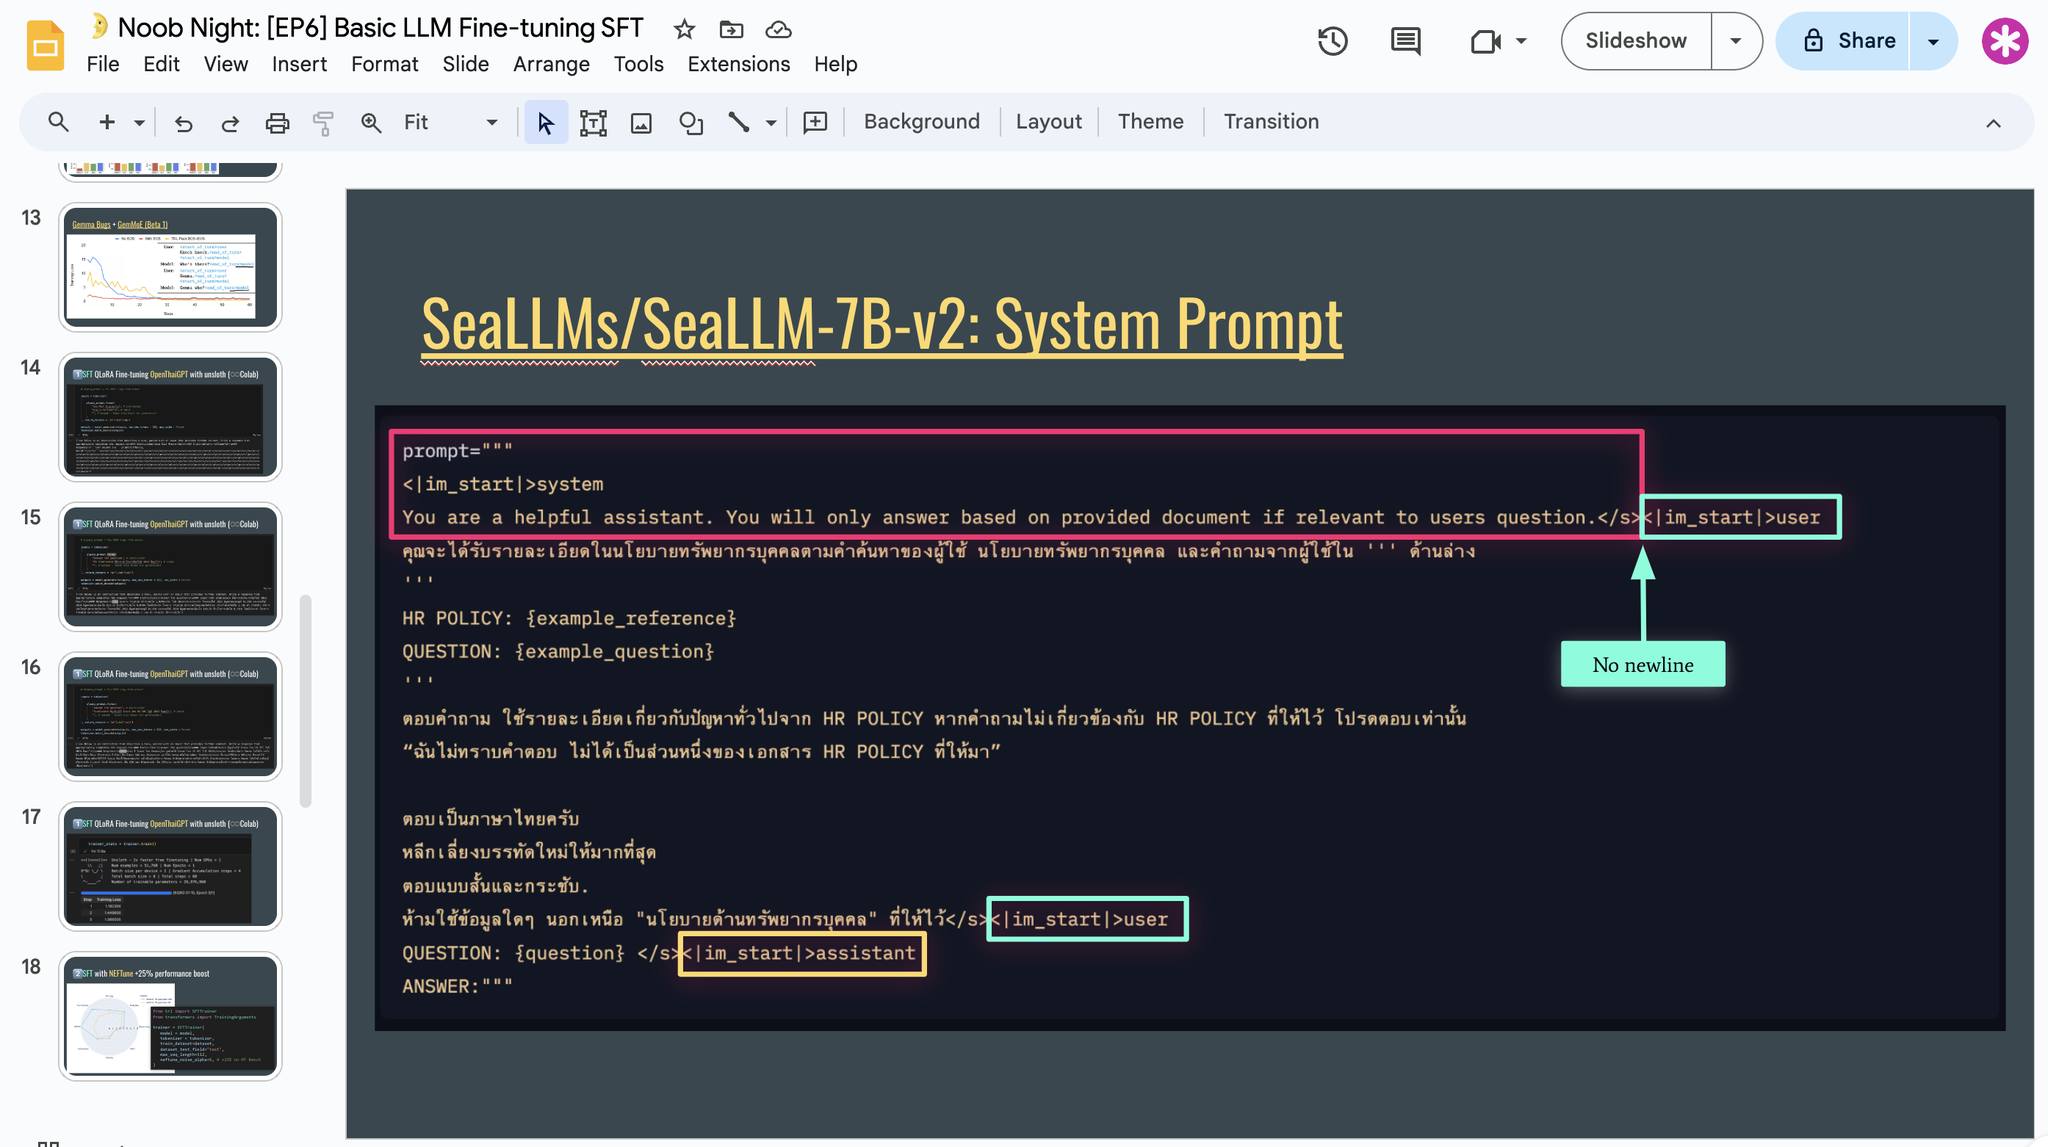Open Background settings
The image size is (2048, 1147).
pyautogui.click(x=922, y=122)
